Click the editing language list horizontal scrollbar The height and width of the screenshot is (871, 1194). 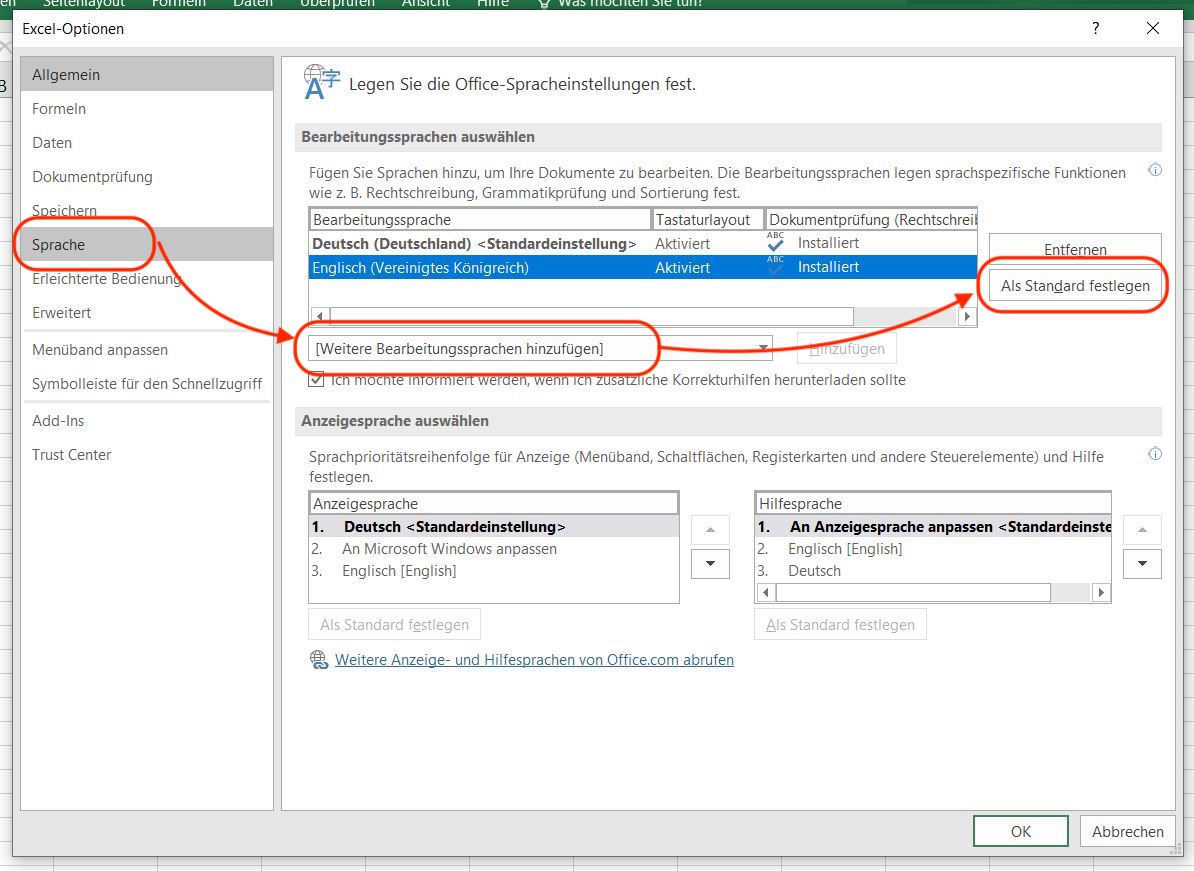click(592, 316)
